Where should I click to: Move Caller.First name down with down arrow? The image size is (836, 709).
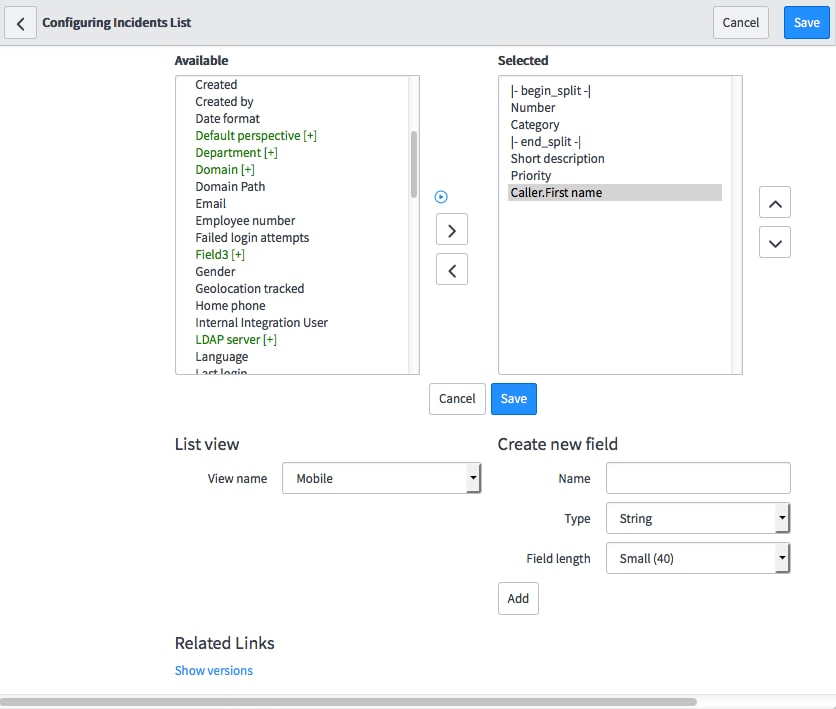(x=774, y=242)
